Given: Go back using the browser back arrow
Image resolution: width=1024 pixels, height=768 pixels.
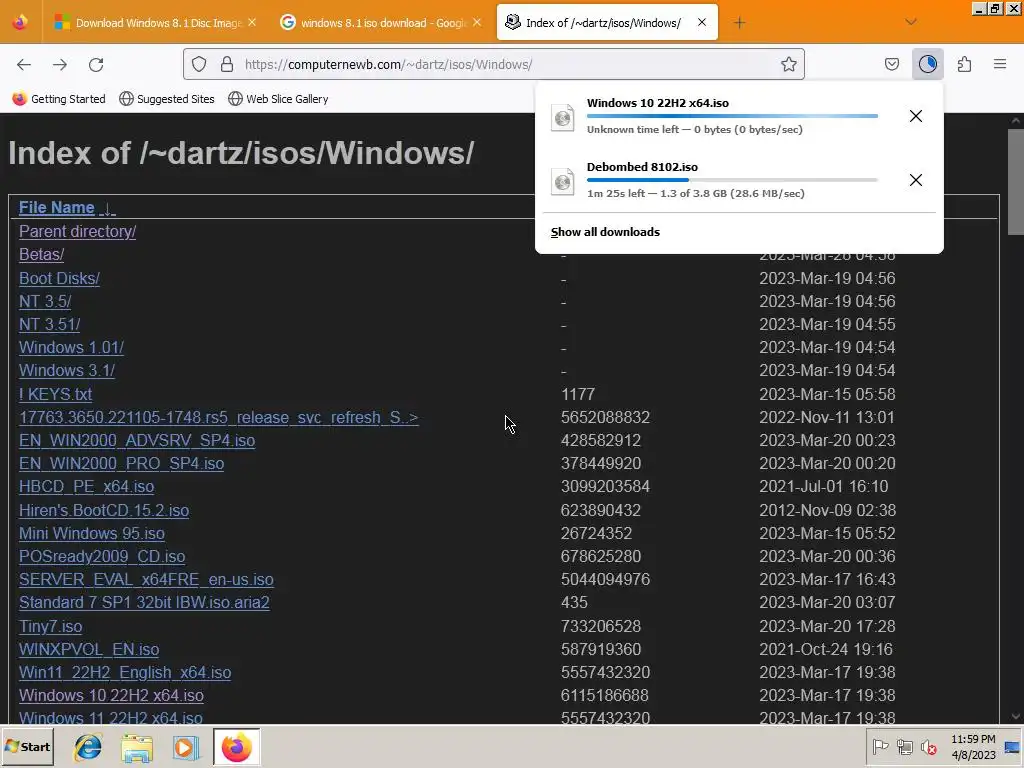Looking at the screenshot, I should (x=24, y=64).
